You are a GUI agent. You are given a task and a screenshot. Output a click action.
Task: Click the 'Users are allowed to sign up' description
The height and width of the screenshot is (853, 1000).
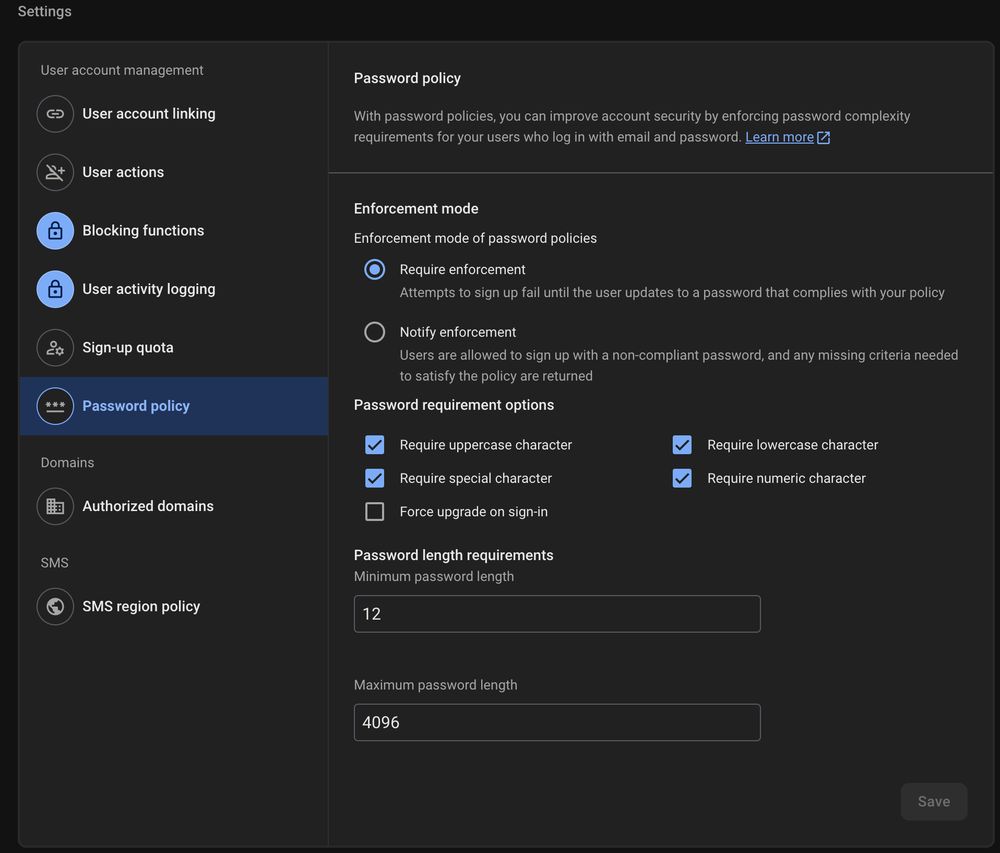(x=679, y=365)
